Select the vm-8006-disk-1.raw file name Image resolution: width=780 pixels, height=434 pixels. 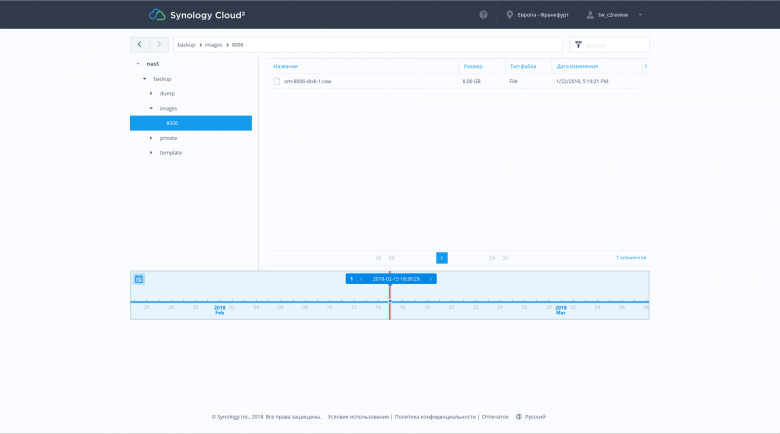(307, 81)
